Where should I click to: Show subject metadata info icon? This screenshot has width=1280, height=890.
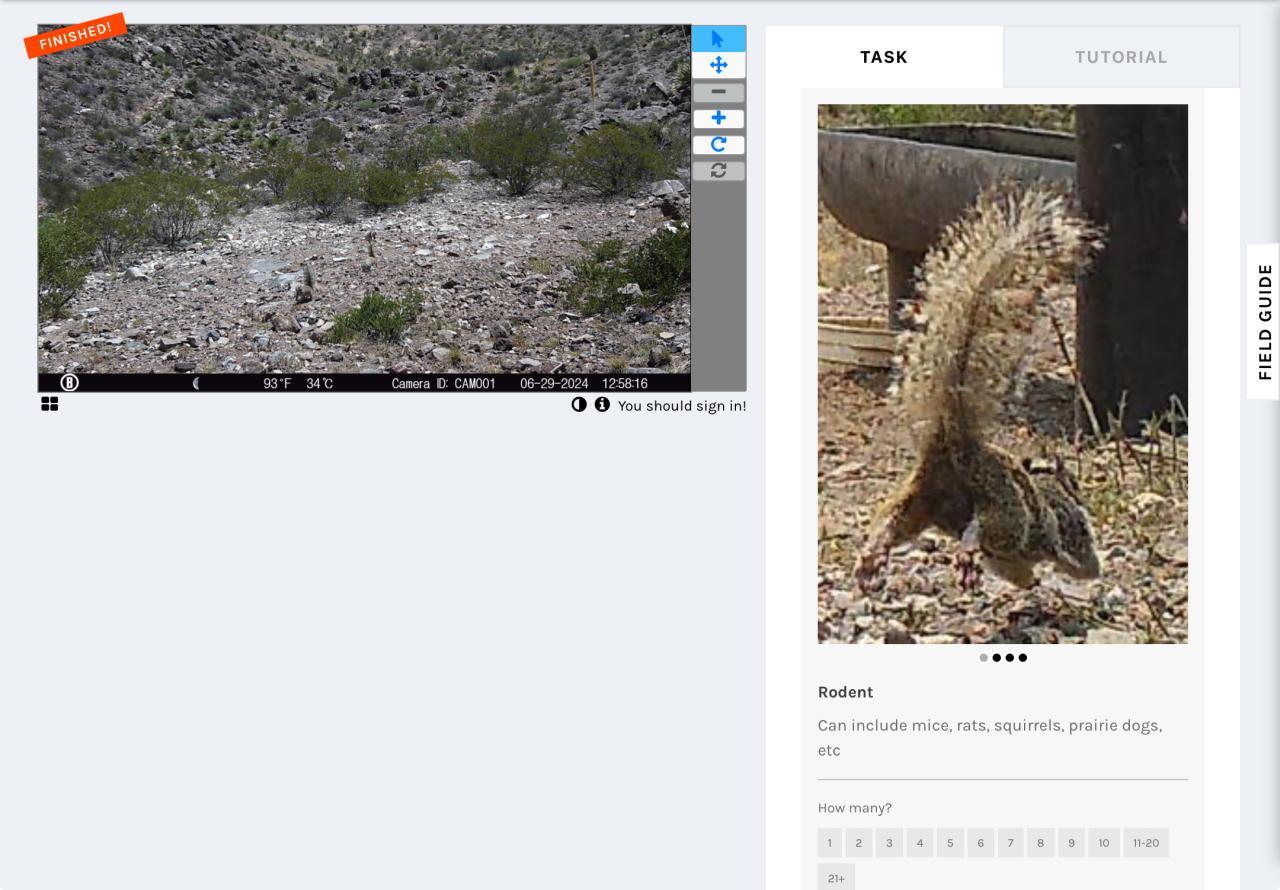tap(602, 404)
